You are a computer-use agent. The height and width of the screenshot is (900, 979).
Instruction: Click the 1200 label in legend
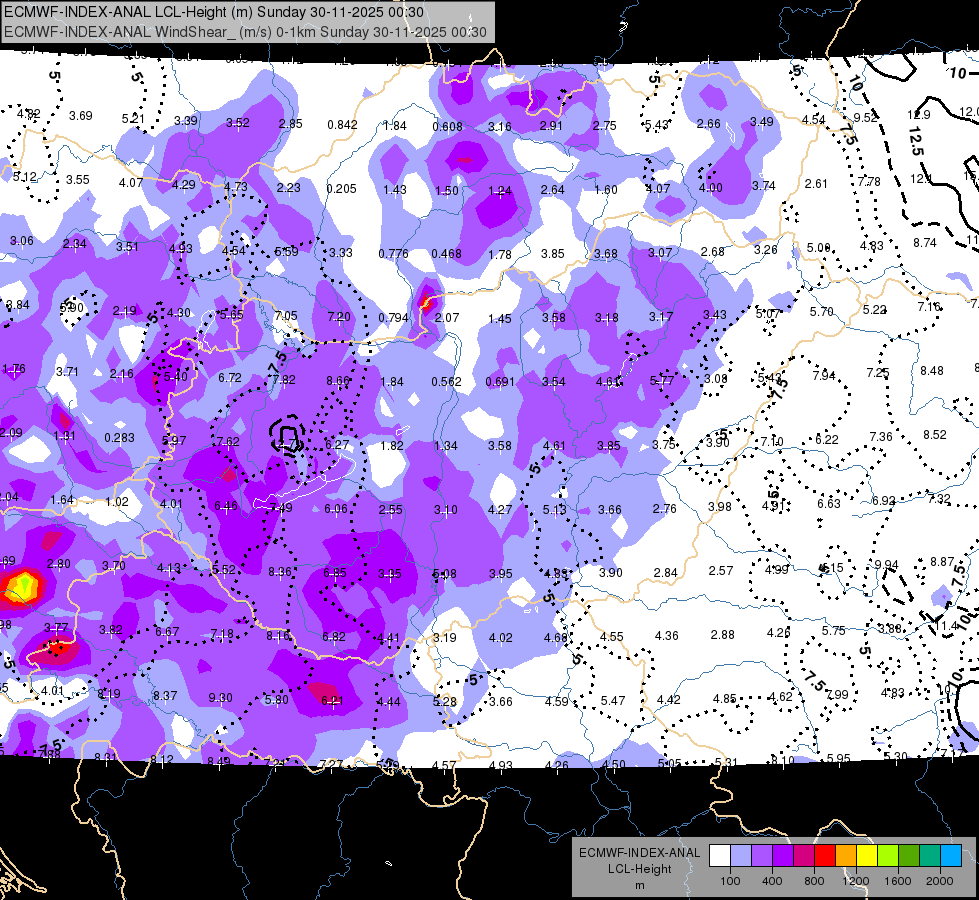855,881
